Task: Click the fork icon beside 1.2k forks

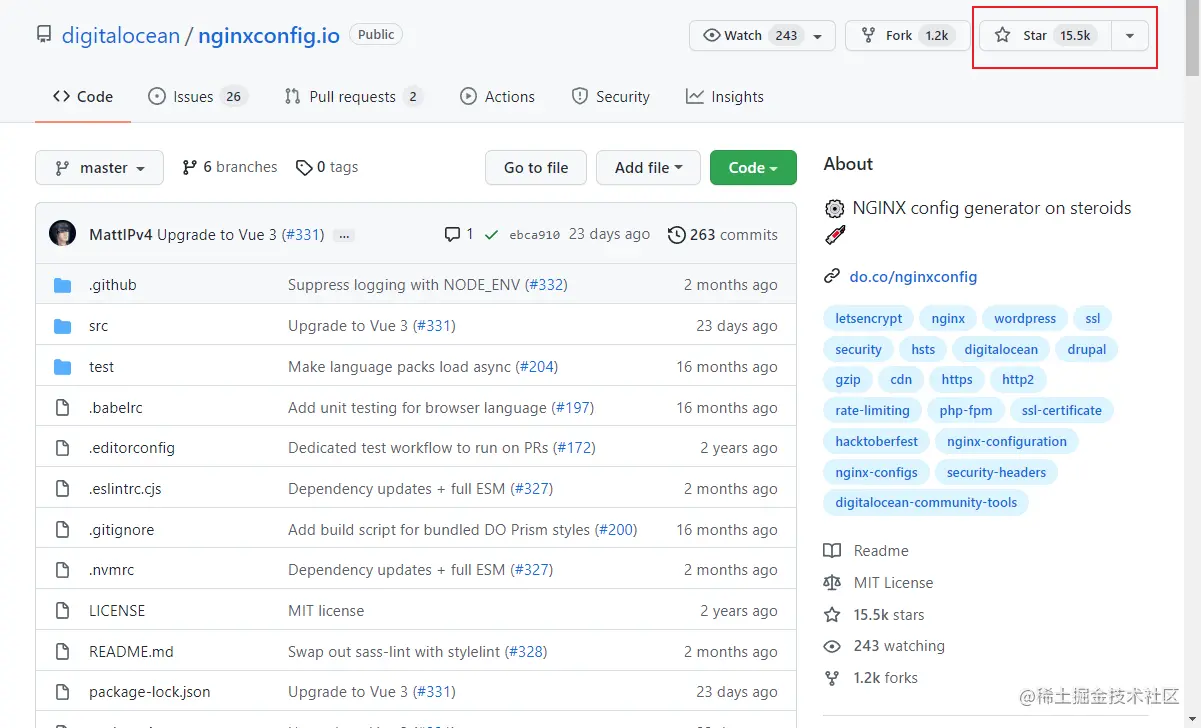Action: pyautogui.click(x=832, y=678)
